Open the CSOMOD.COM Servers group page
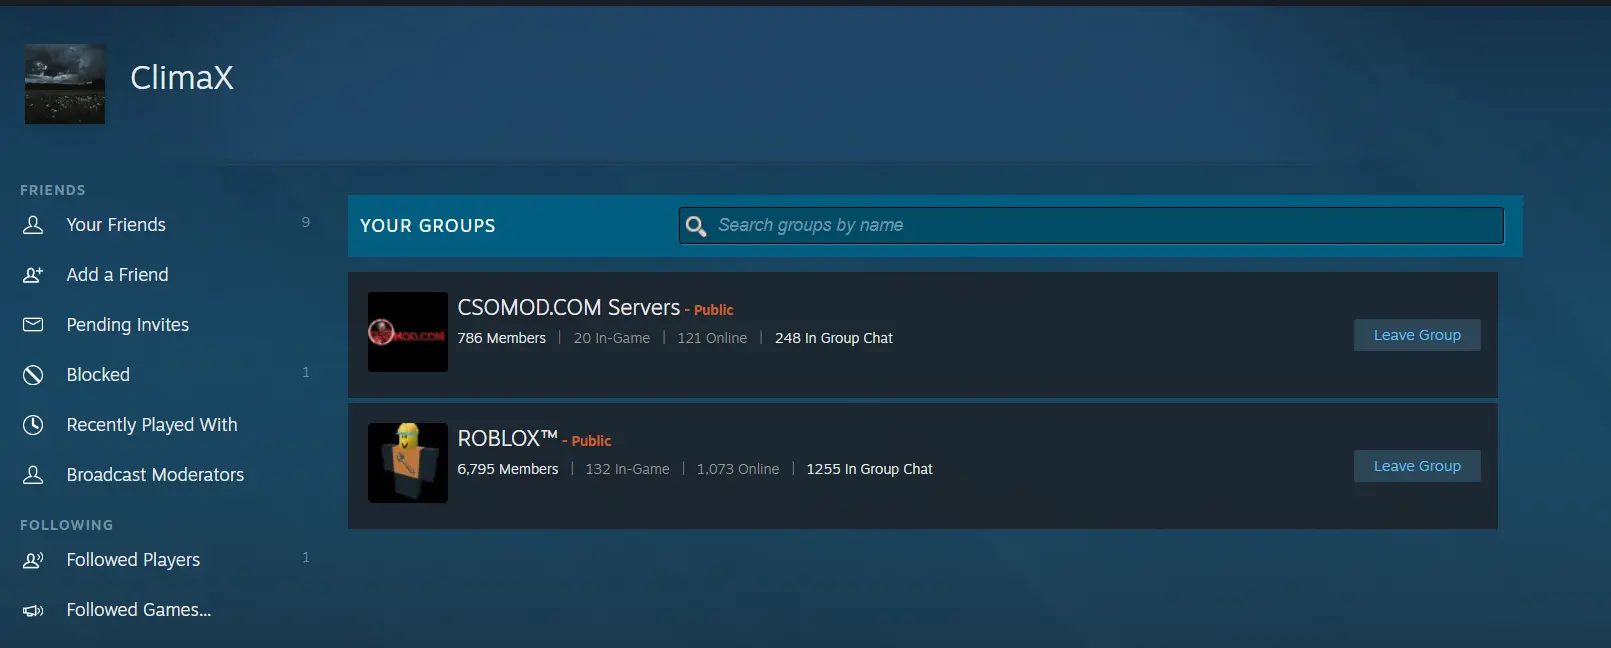The height and width of the screenshot is (648, 1611). pyautogui.click(x=568, y=308)
